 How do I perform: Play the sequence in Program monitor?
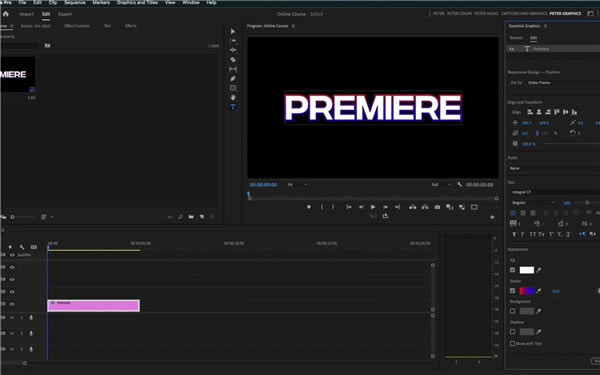tap(373, 207)
